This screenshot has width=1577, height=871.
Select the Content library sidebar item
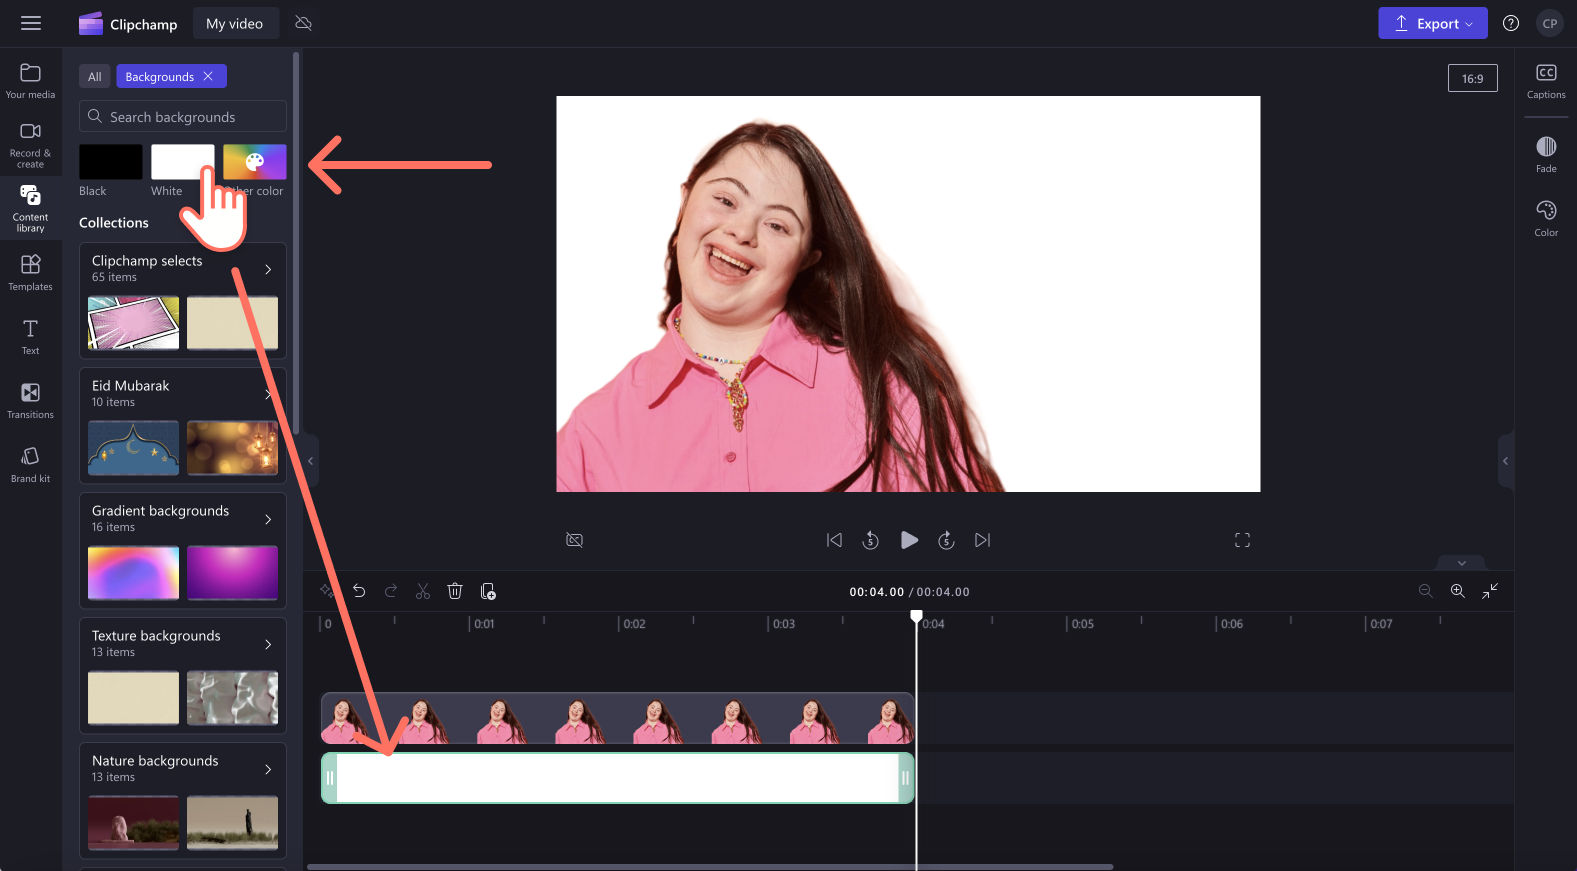30,208
